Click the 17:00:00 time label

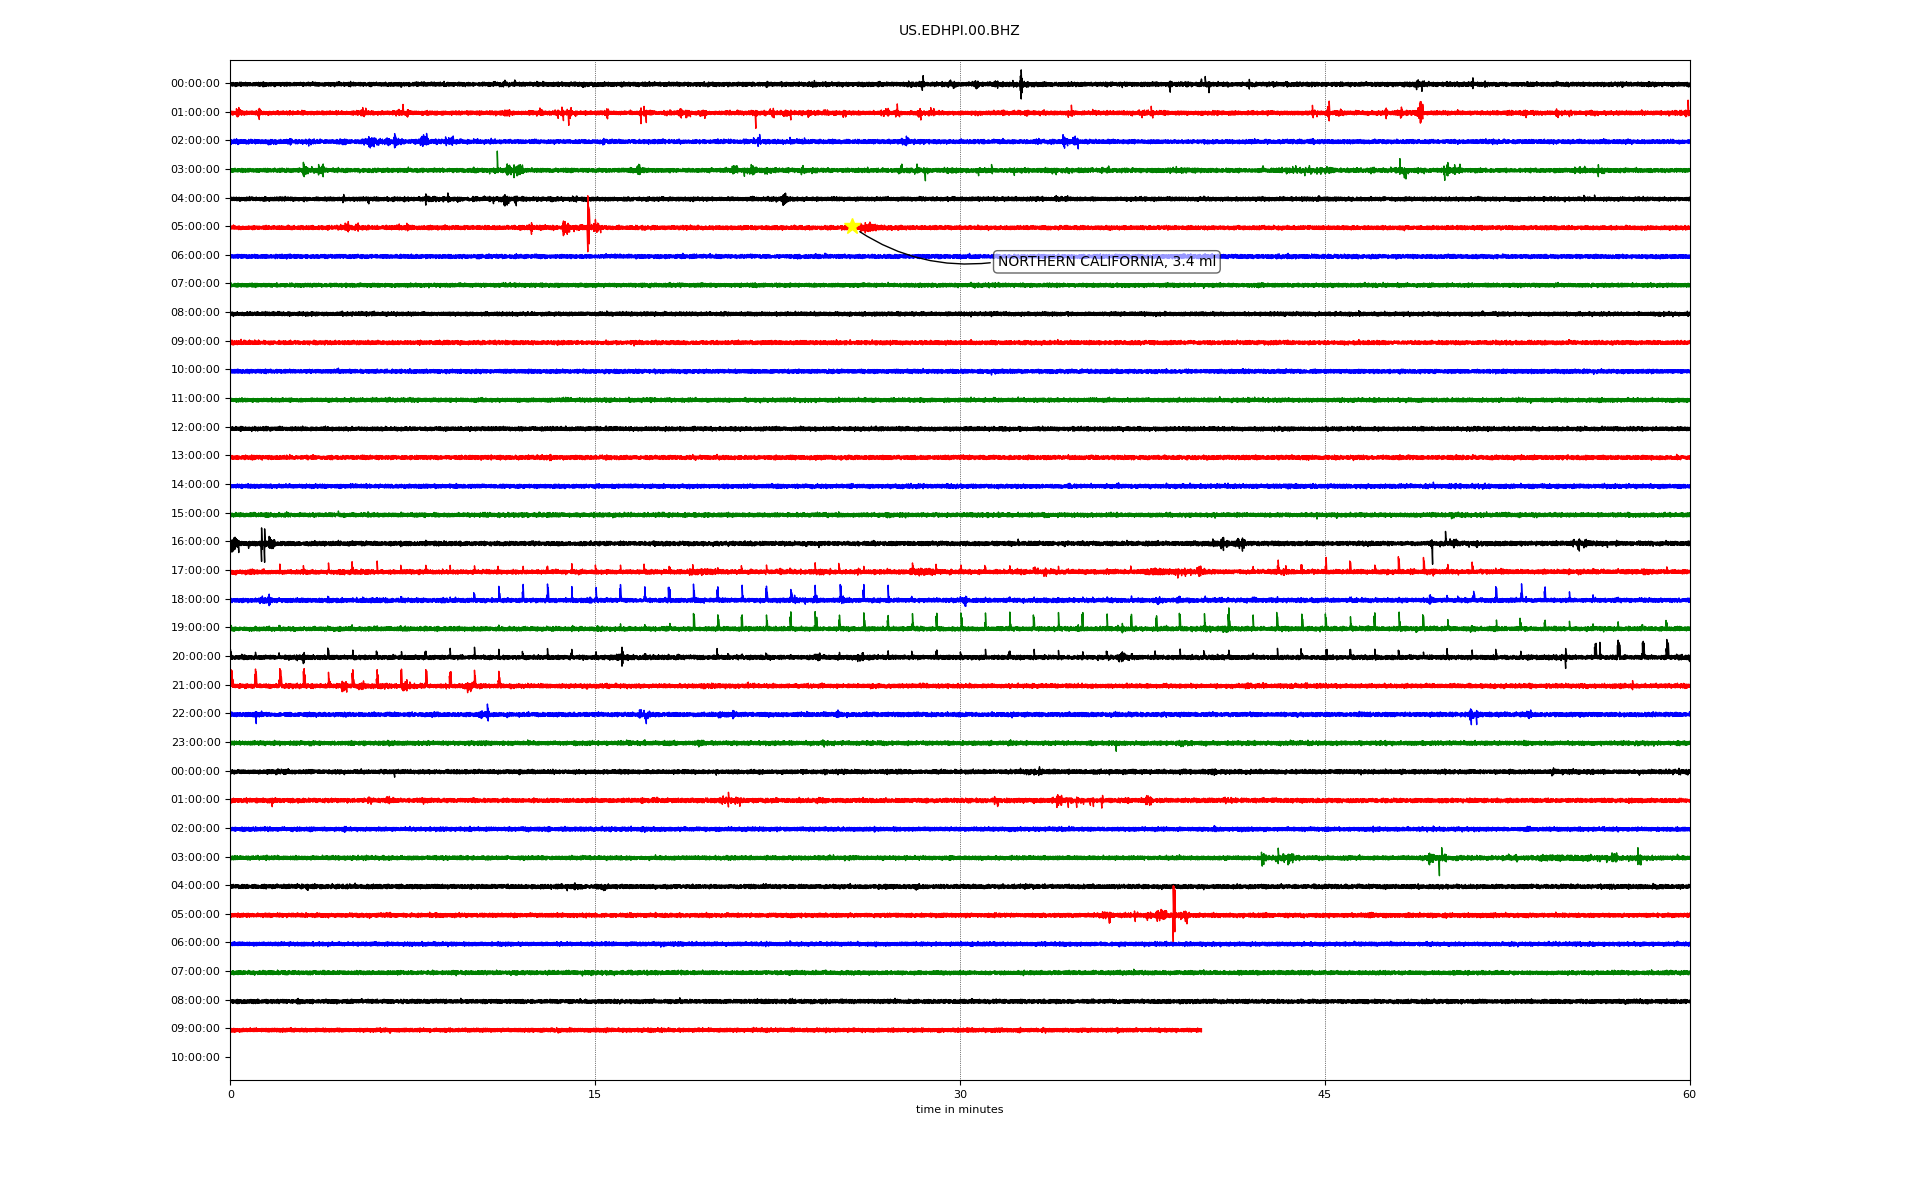(x=195, y=571)
